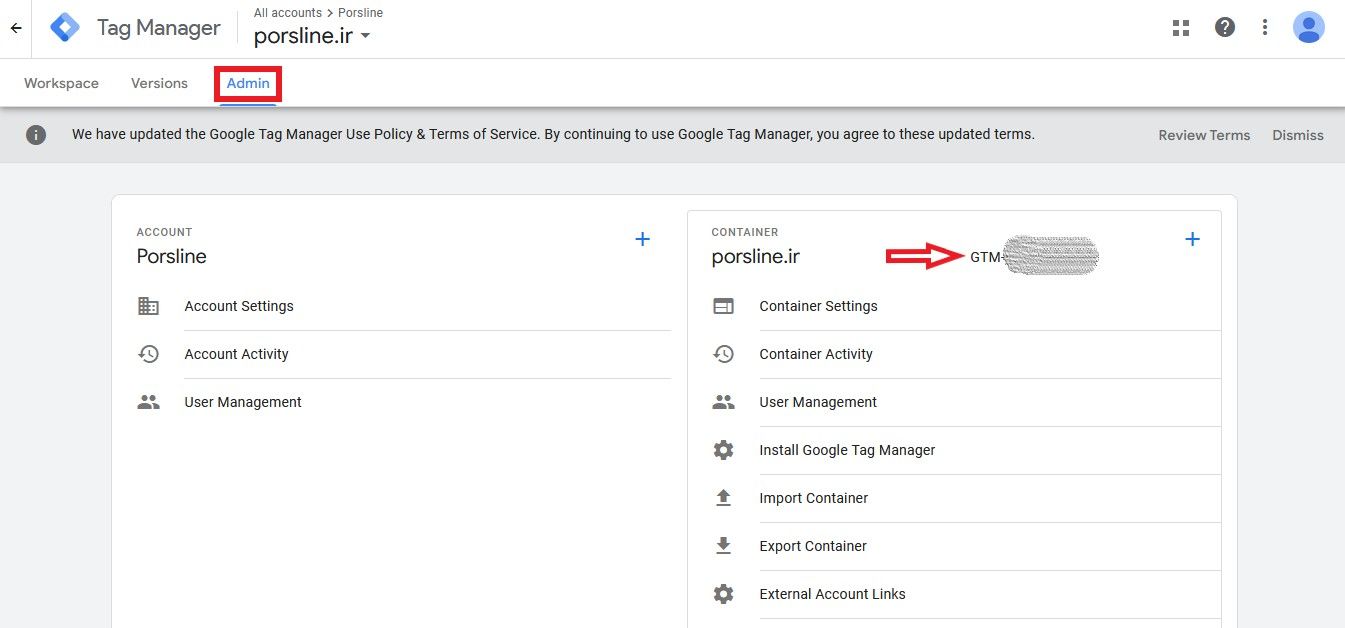Image resolution: width=1345 pixels, height=628 pixels.
Task: Click the Account Activity history icon
Action: 148,354
